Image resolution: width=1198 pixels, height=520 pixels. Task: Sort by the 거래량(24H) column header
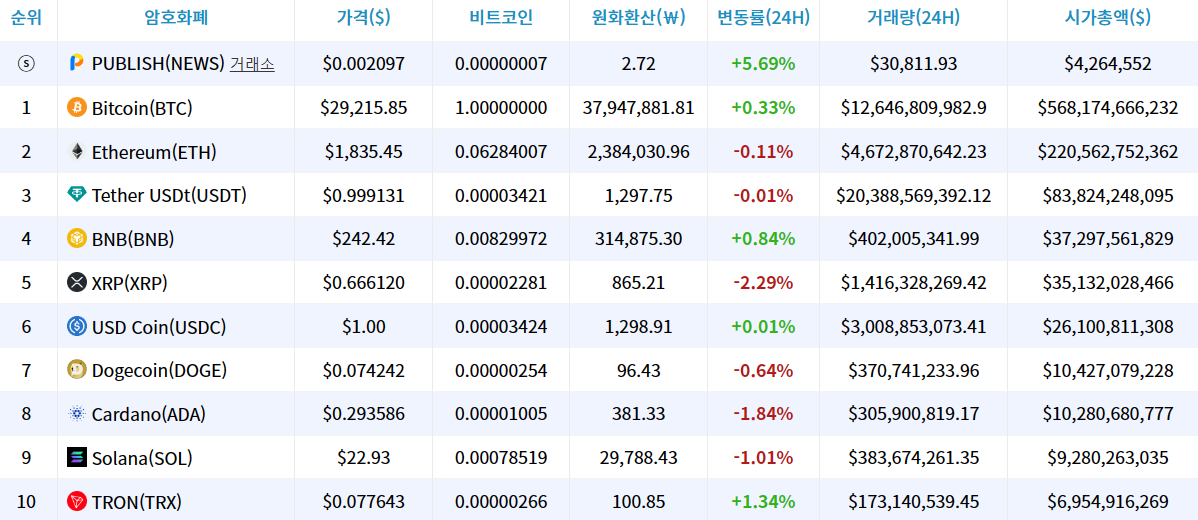[x=914, y=18]
